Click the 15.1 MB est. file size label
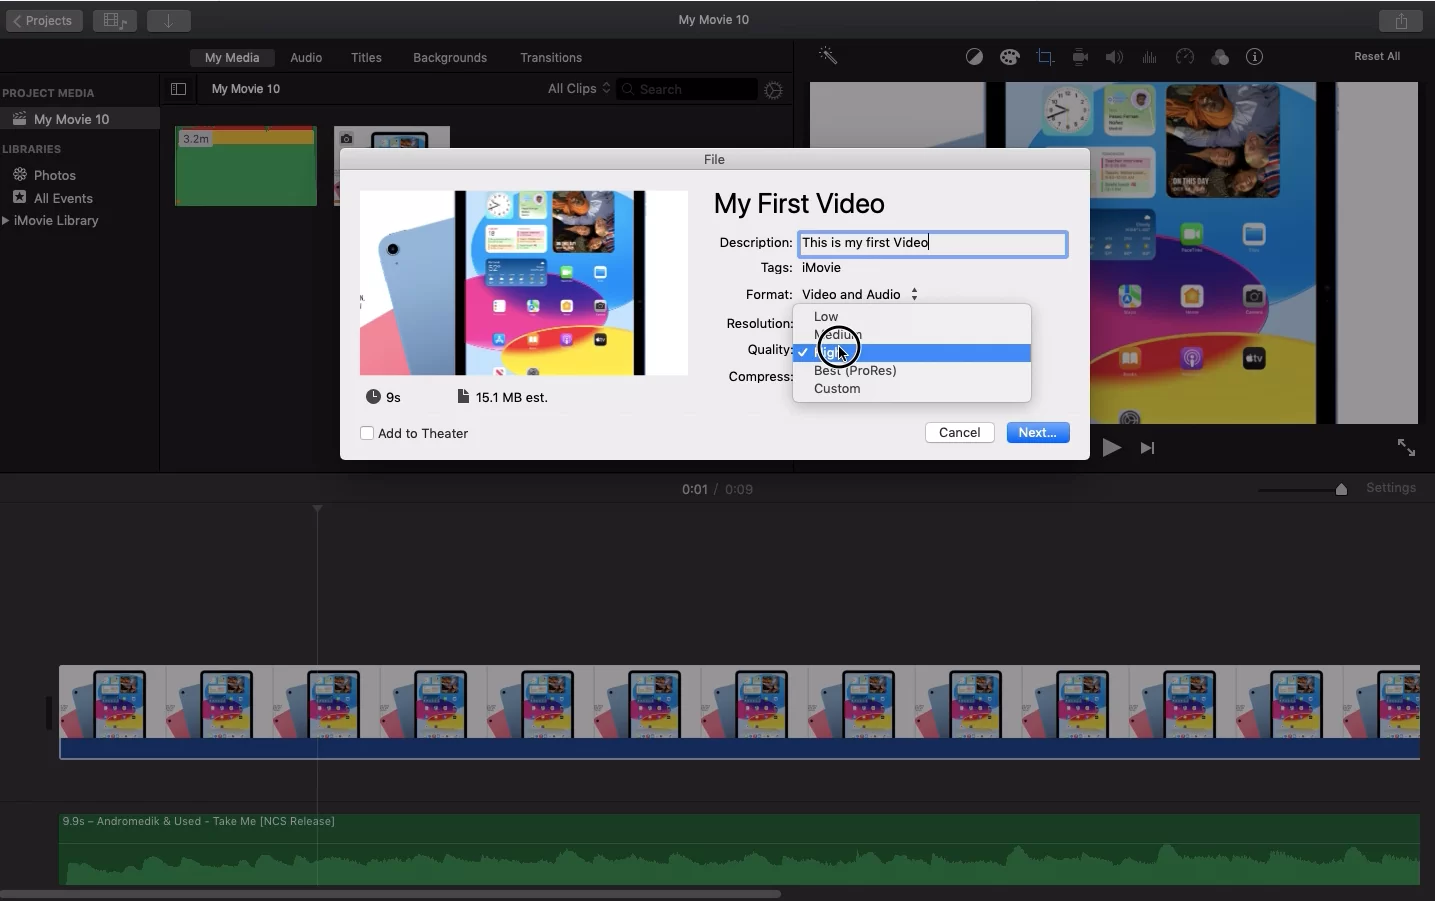This screenshot has height=901, width=1435. coord(502,397)
